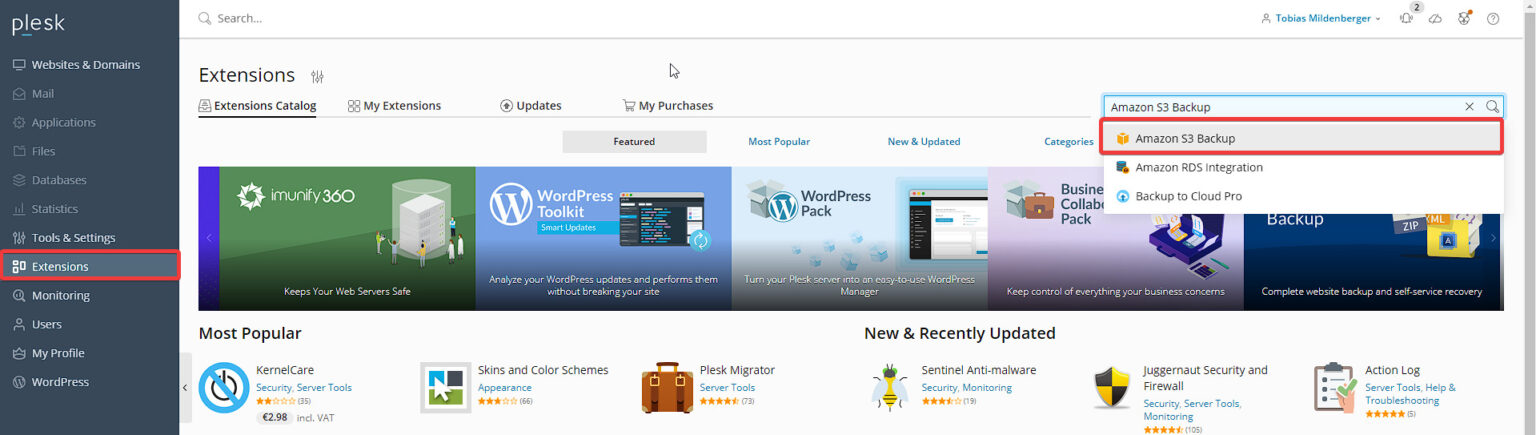Go to Applications in the sidebar
Screen dimensions: 1536x435
click(54, 123)
